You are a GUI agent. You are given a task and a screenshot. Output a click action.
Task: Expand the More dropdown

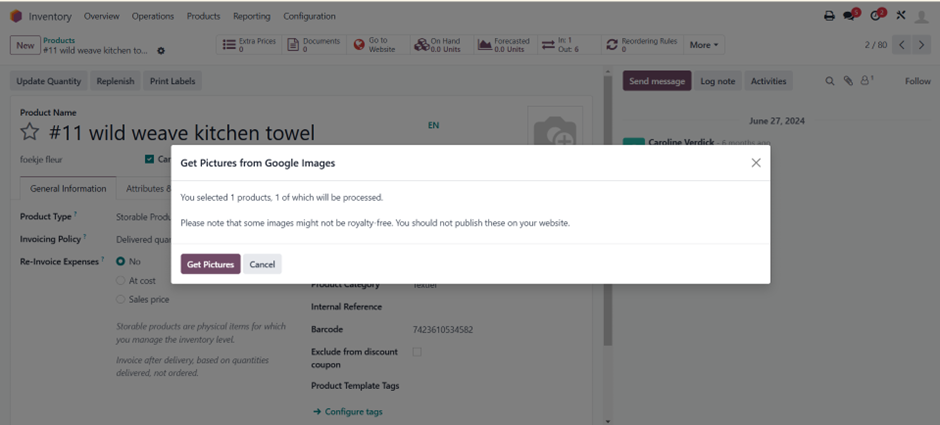[704, 45]
